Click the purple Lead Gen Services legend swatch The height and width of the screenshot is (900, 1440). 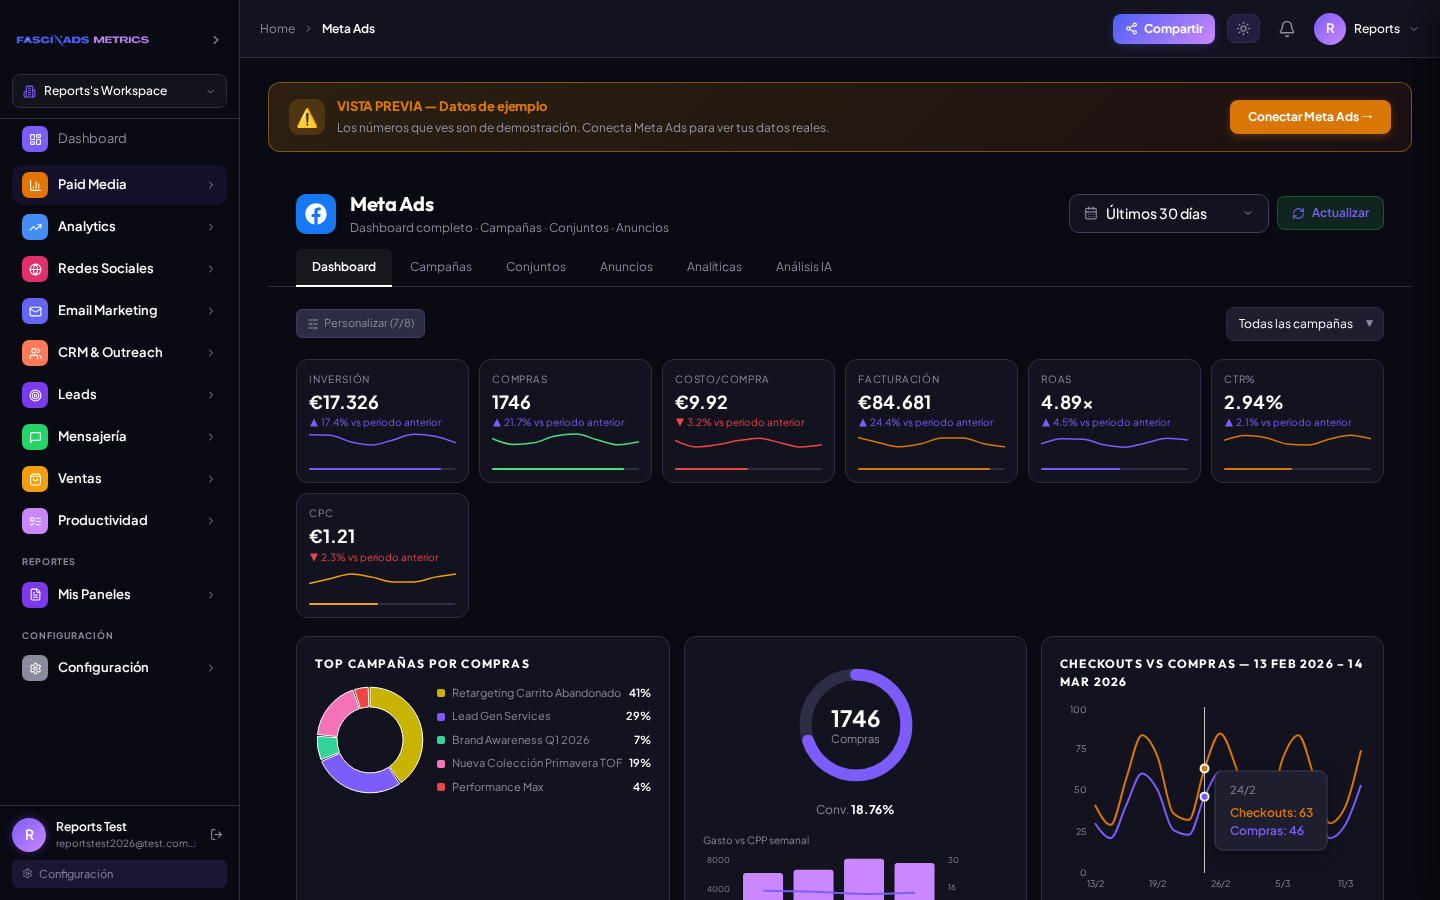(441, 717)
